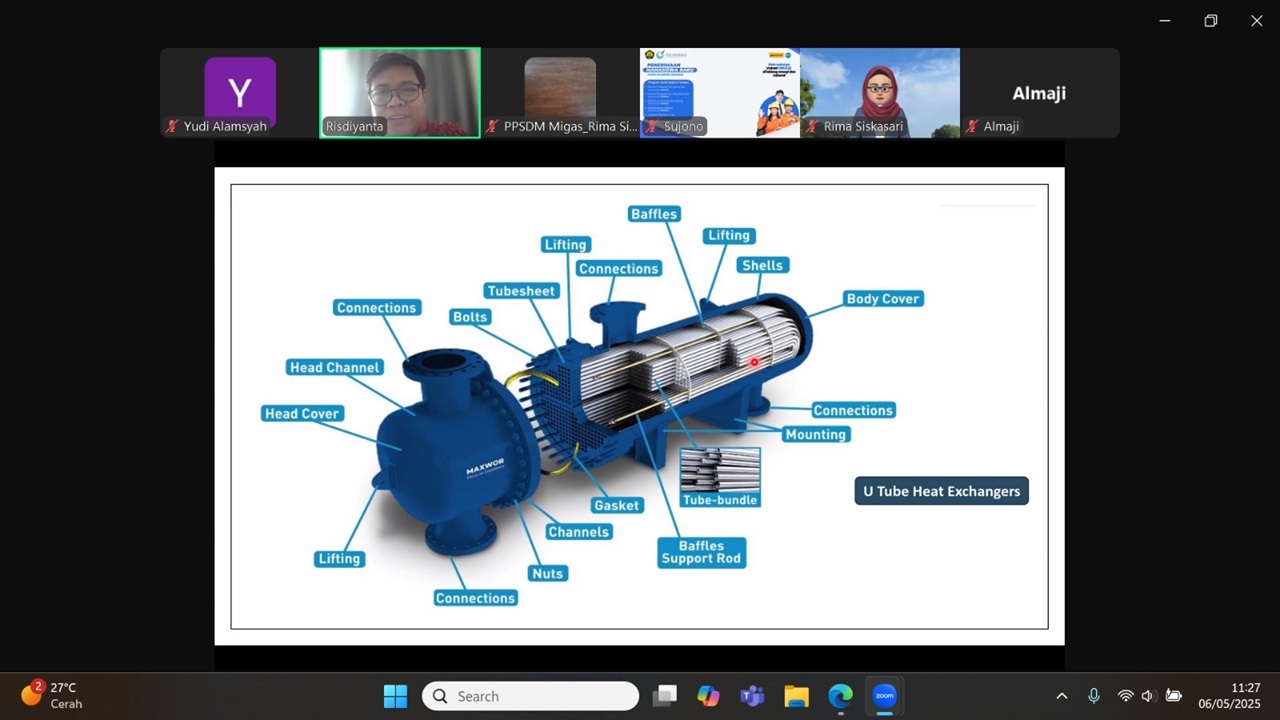Show hidden system tray icons
This screenshot has width=1280, height=720.
pos(1062,696)
